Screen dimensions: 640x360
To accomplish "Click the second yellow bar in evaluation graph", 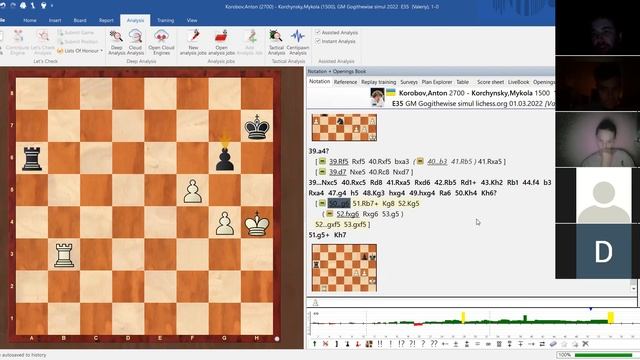I will pyautogui.click(x=611, y=318).
